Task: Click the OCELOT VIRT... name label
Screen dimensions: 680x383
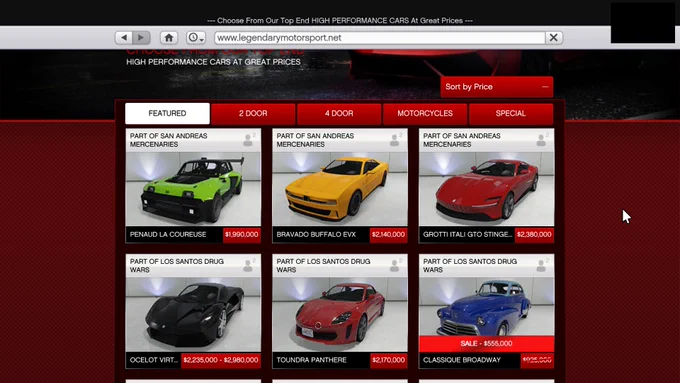Action: click(154, 360)
